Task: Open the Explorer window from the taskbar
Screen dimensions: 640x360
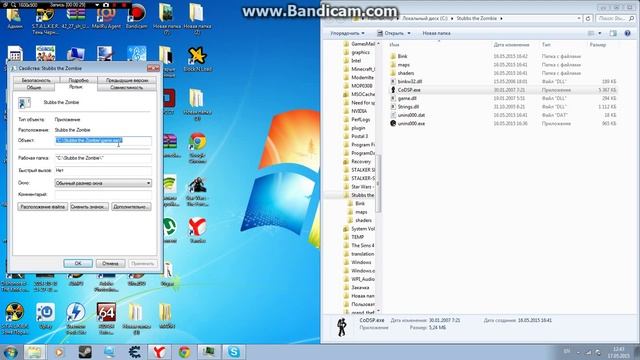Action: (34, 352)
